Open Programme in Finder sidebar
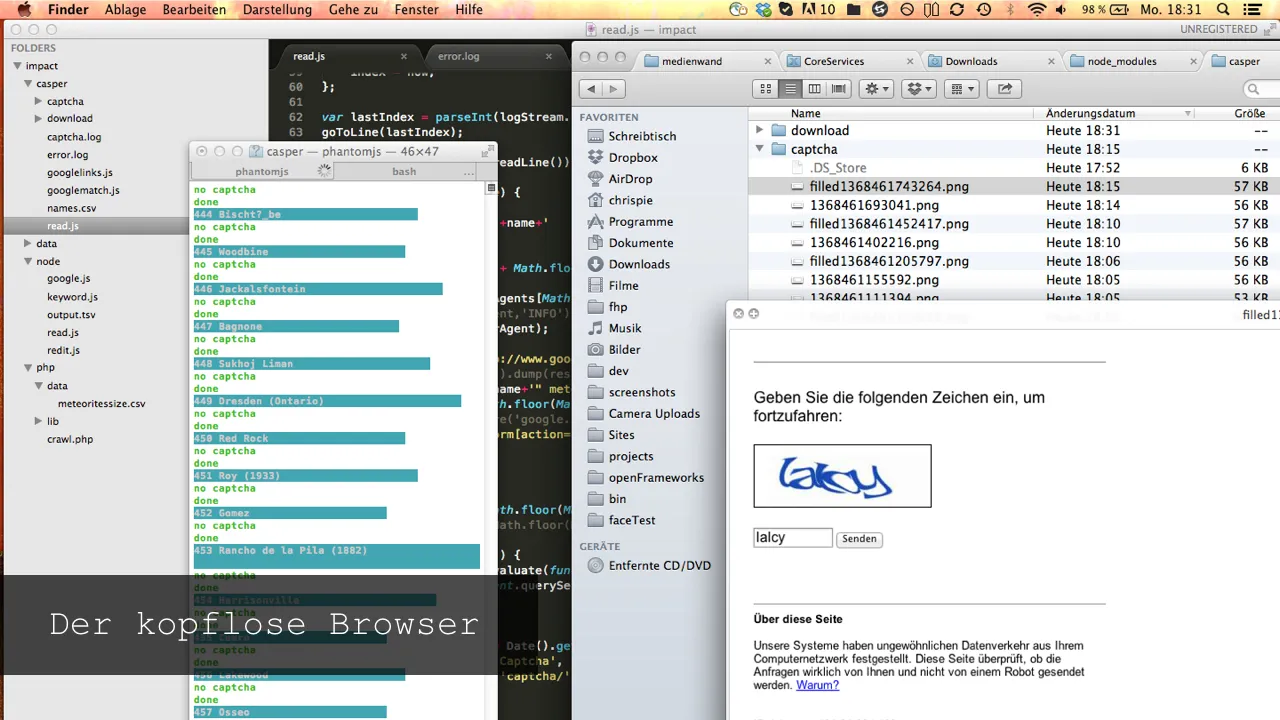This screenshot has height=720, width=1280. point(640,222)
